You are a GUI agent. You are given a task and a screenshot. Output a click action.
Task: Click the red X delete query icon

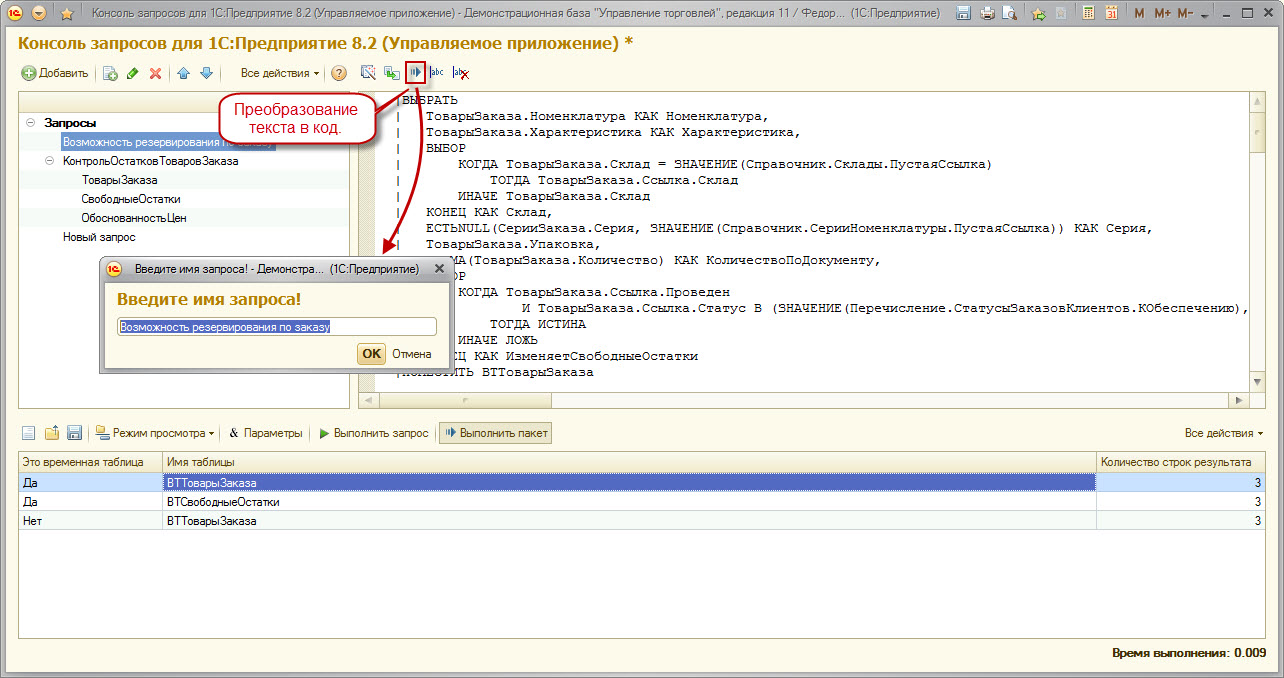click(155, 73)
